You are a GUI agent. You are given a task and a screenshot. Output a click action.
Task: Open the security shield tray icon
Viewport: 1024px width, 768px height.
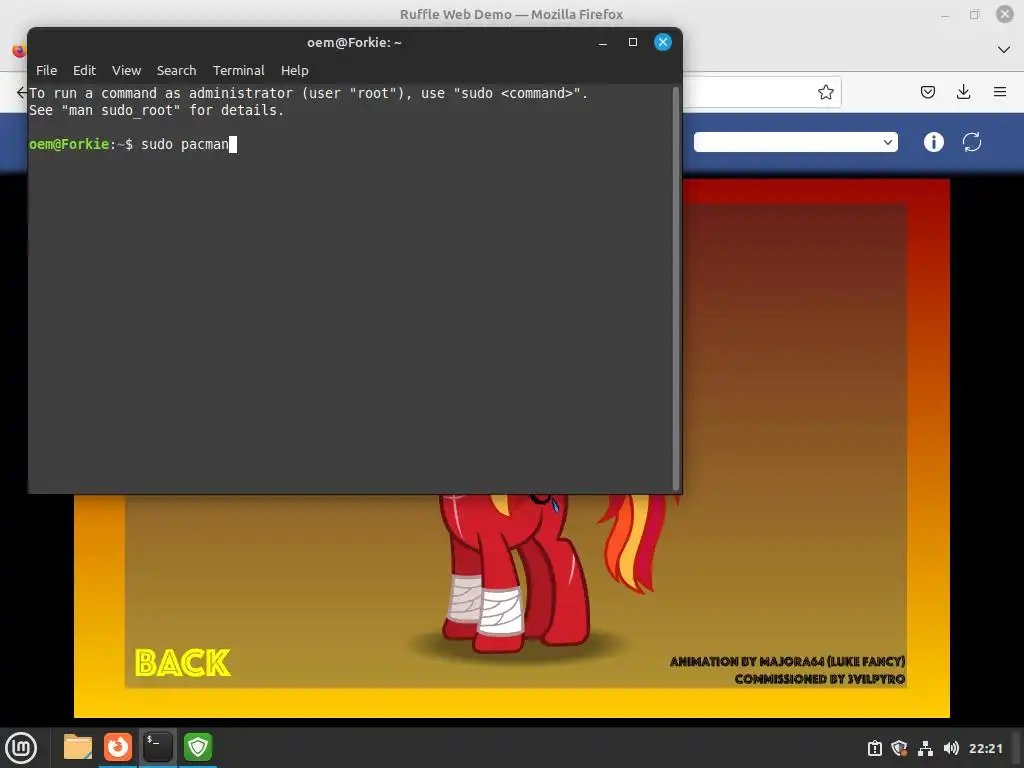point(899,748)
